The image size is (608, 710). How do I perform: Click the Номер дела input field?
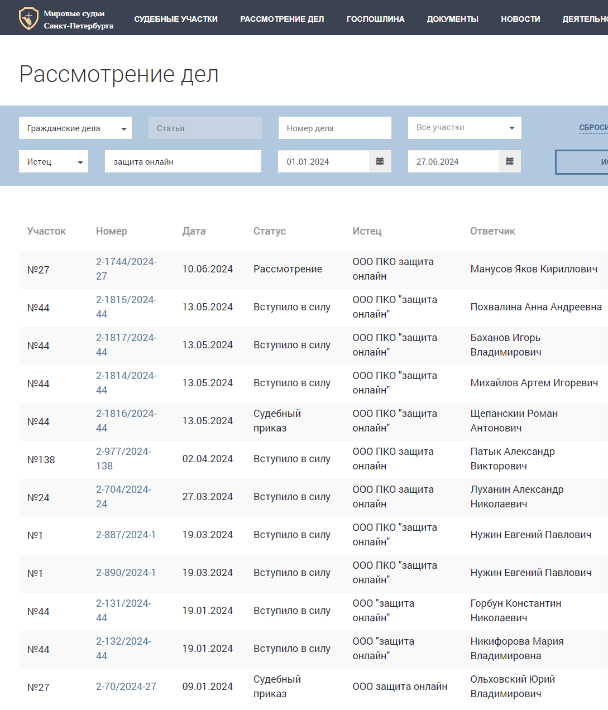(x=334, y=128)
